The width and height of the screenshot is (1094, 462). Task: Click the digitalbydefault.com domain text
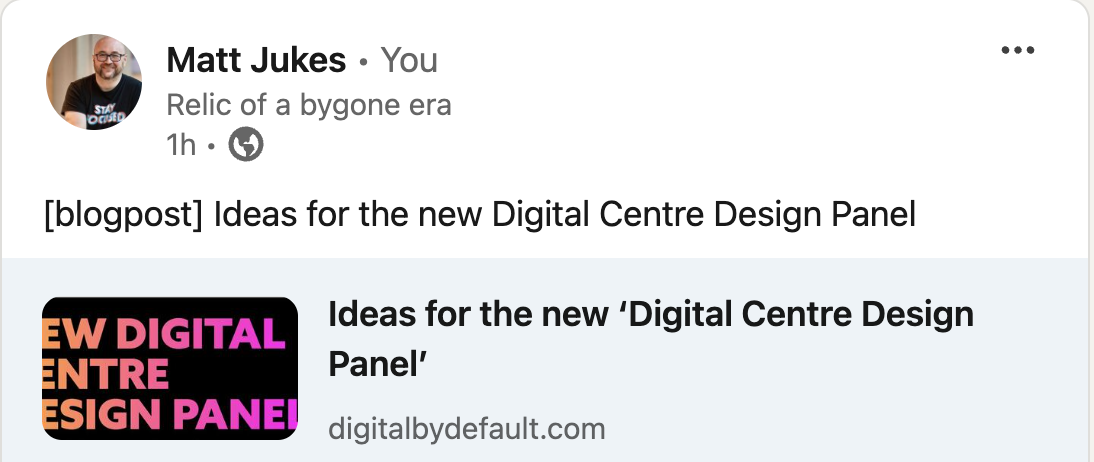[x=467, y=430]
